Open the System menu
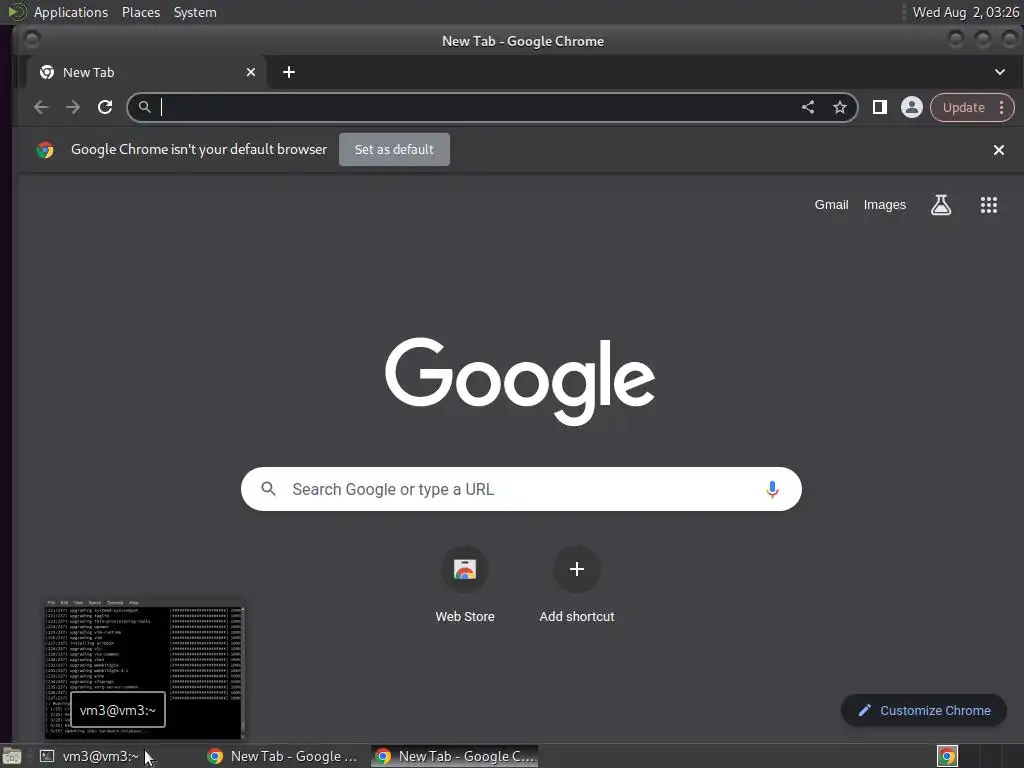 point(195,12)
